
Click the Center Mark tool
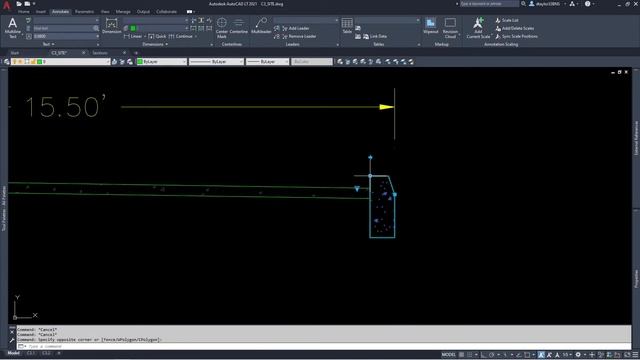(222, 28)
